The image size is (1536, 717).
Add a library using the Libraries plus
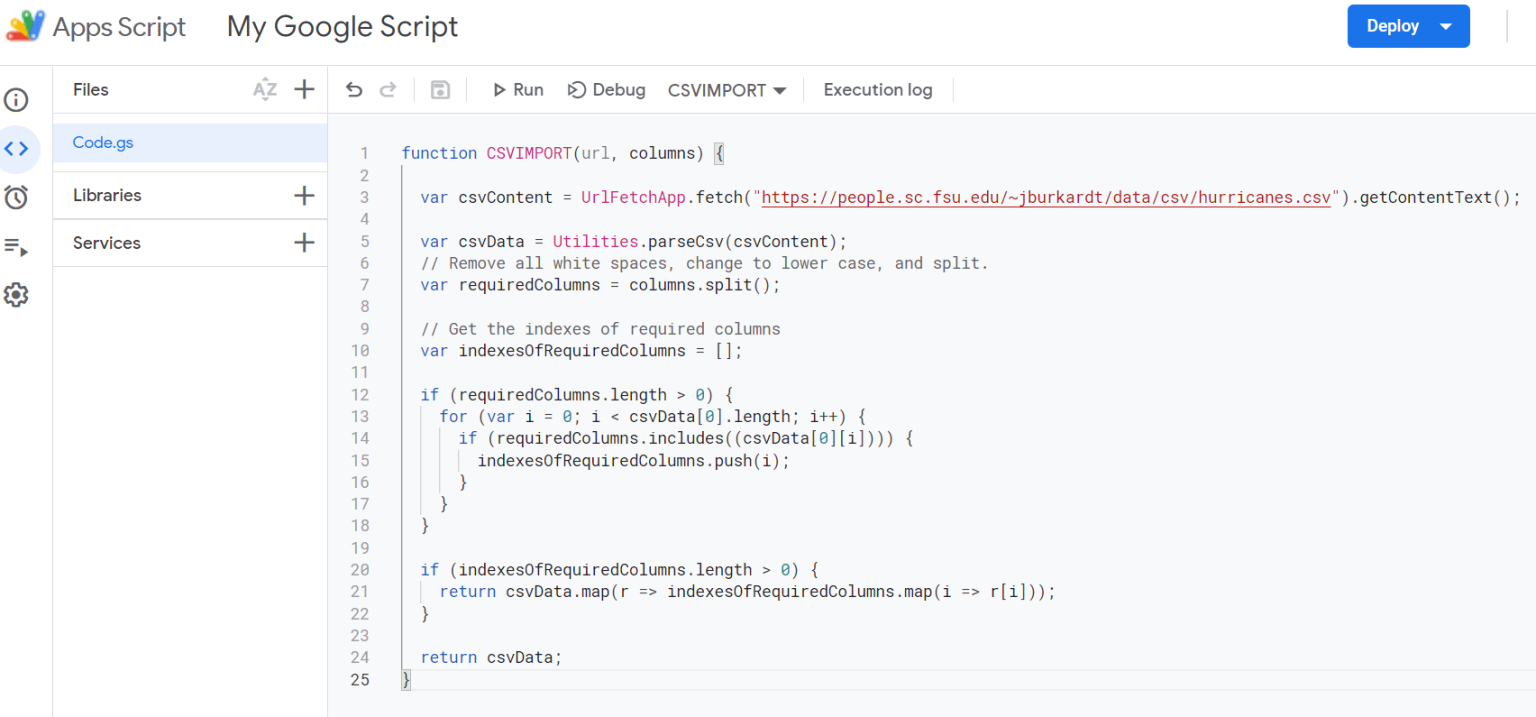[304, 195]
